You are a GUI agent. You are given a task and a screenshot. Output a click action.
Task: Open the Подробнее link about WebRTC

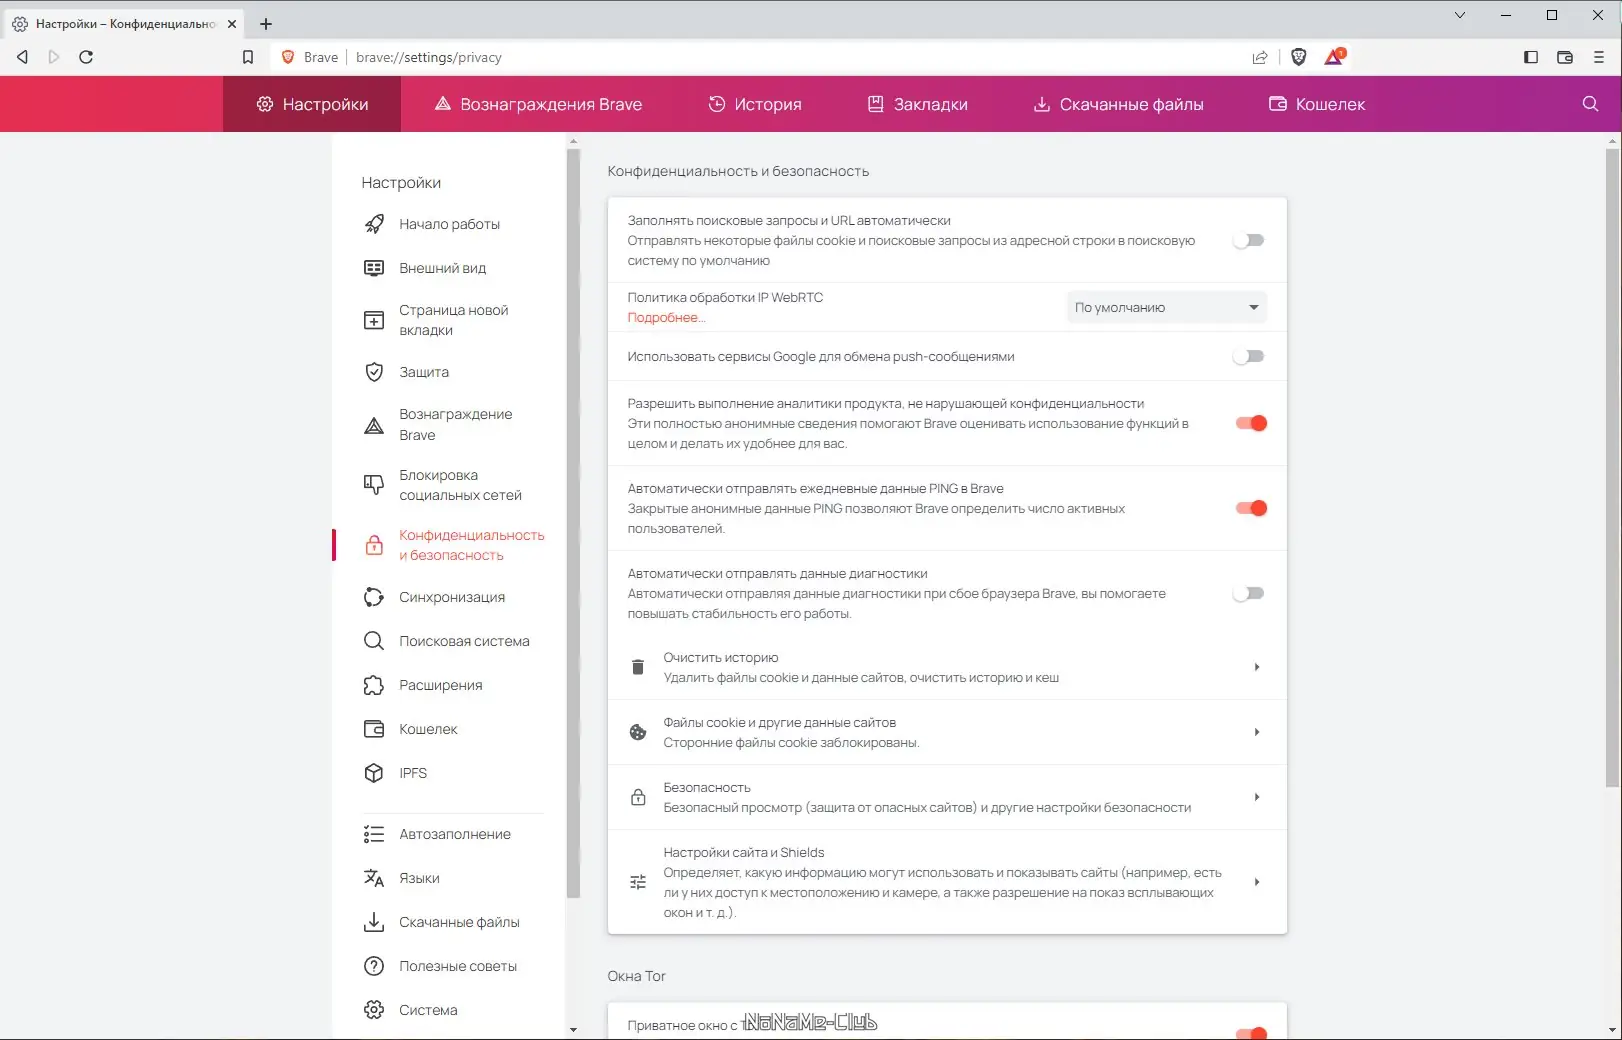tap(666, 317)
